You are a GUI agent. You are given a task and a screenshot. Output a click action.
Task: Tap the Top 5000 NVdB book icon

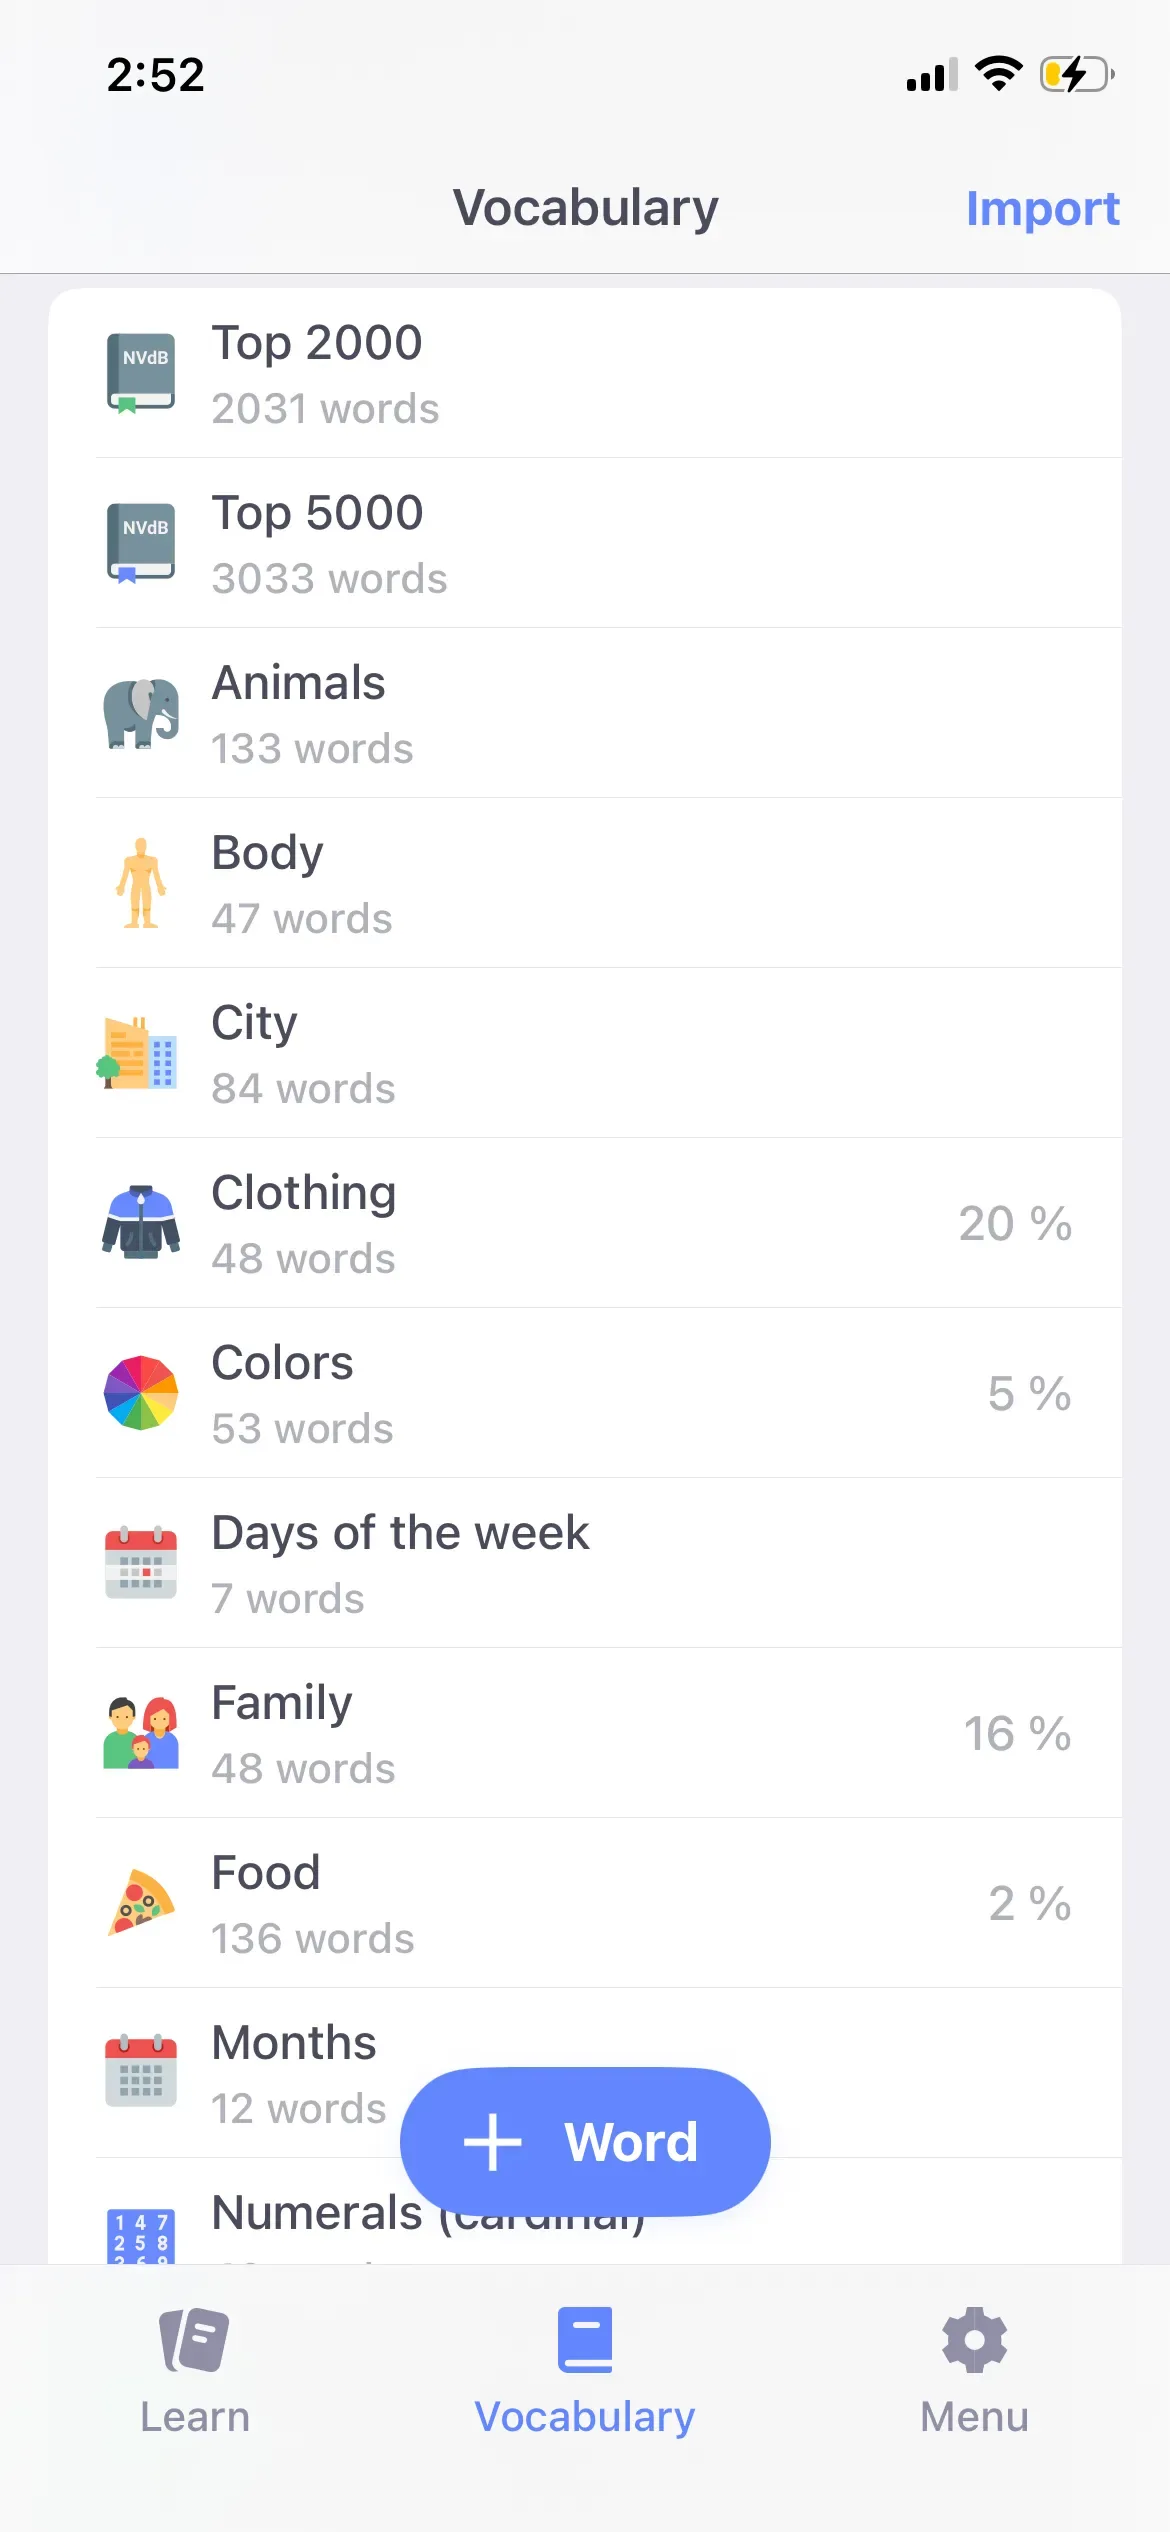click(141, 543)
